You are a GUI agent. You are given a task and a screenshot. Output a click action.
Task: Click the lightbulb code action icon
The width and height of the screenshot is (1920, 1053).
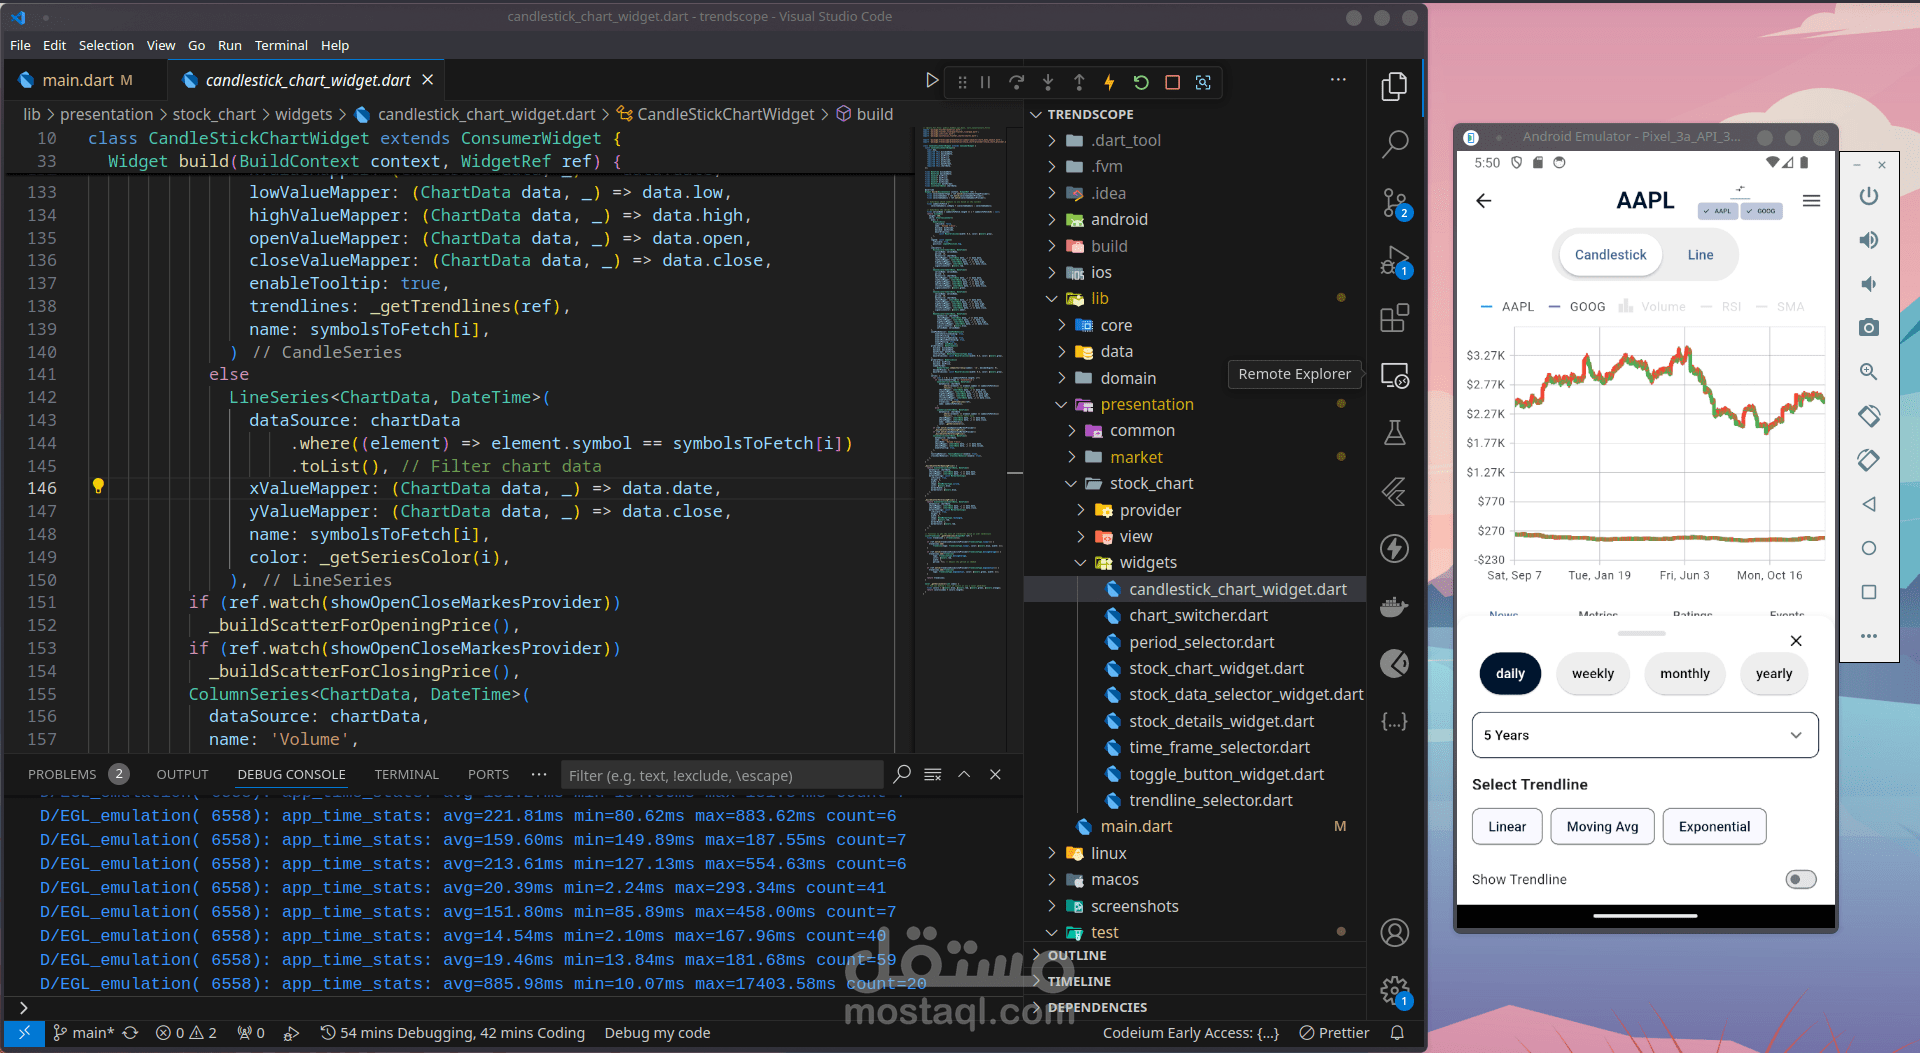click(x=98, y=486)
